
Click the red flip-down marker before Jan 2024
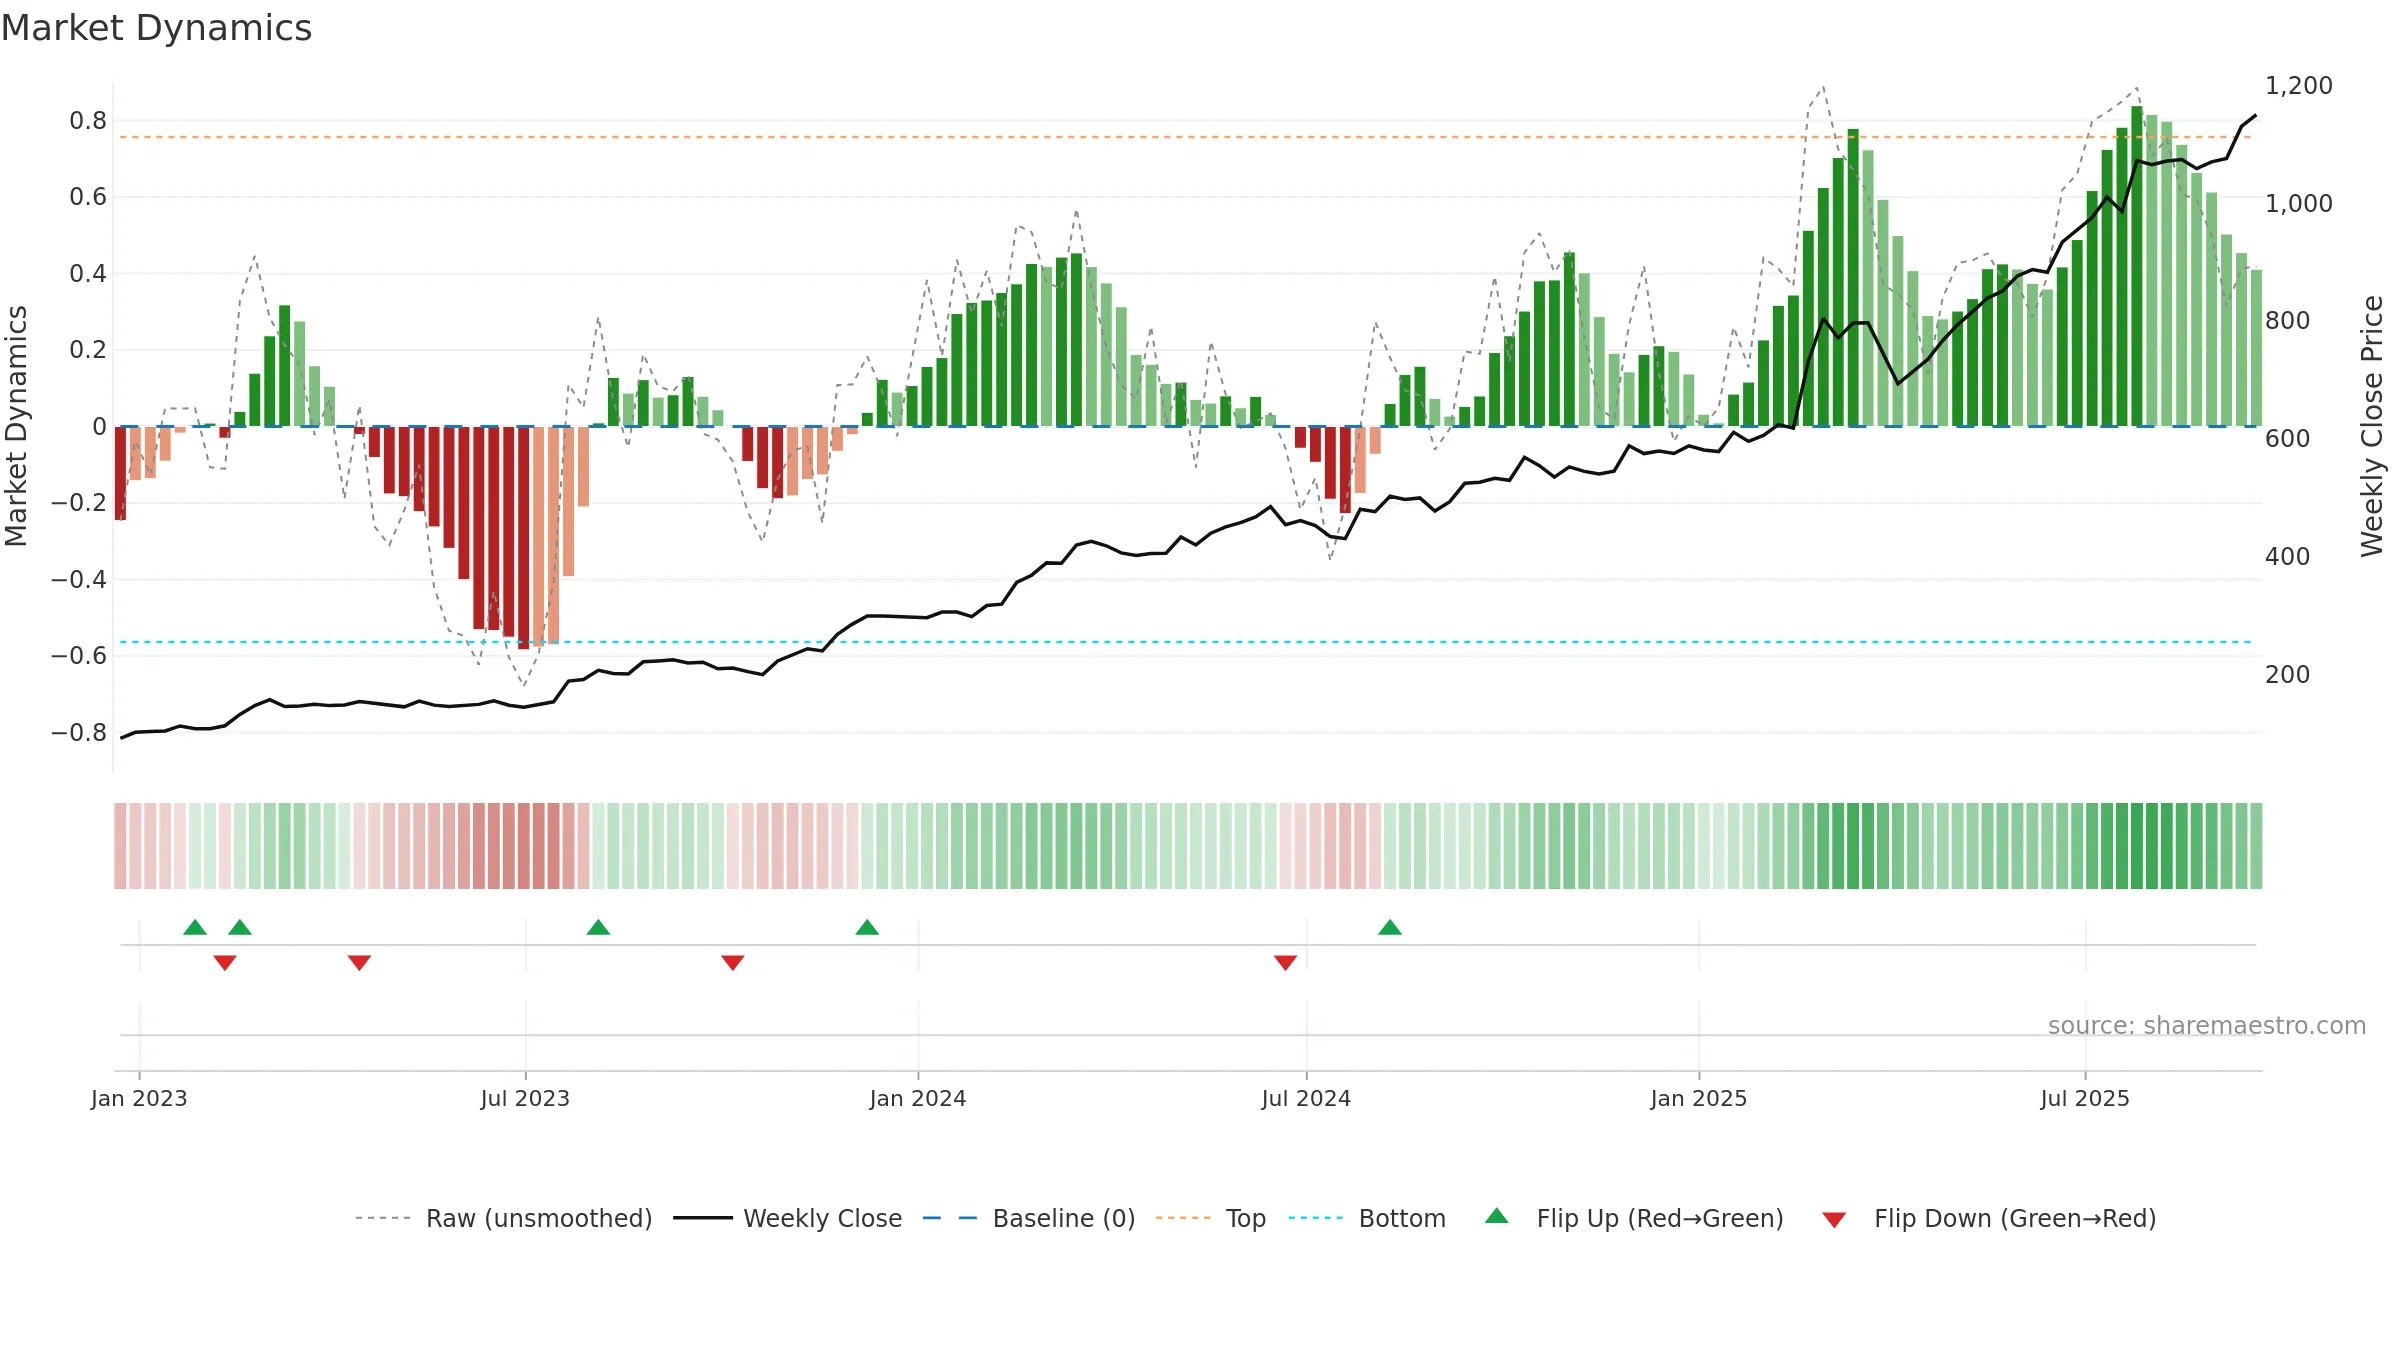pyautogui.click(x=733, y=963)
